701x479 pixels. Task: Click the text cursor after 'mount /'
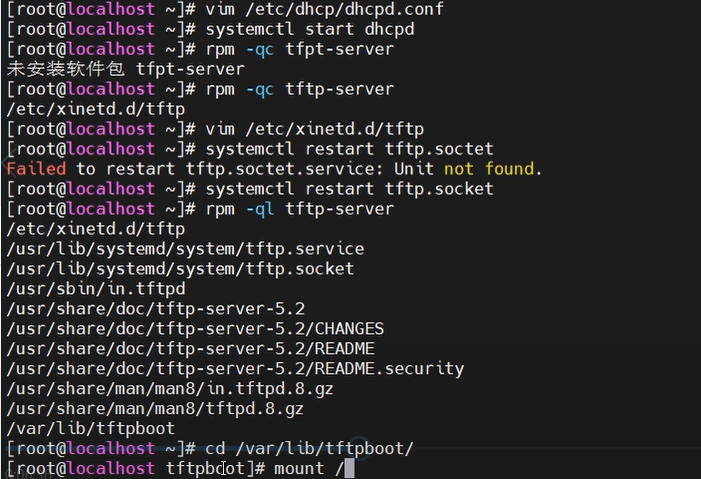349,468
